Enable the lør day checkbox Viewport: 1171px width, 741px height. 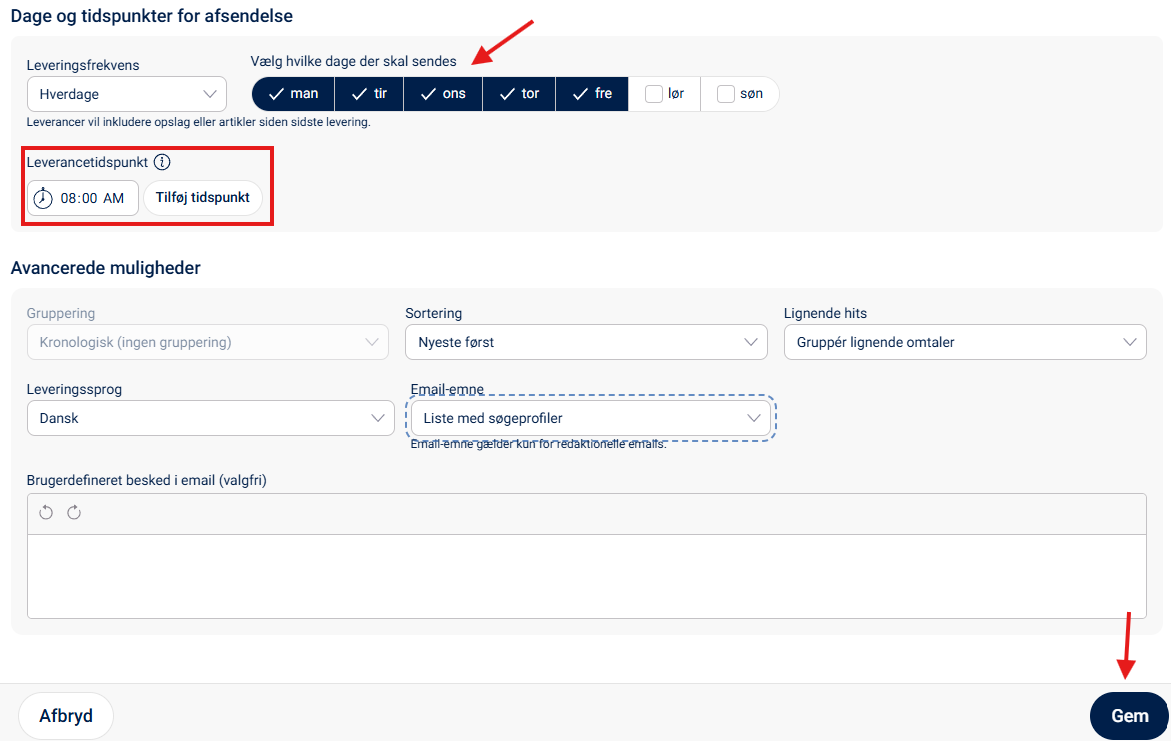(x=653, y=94)
